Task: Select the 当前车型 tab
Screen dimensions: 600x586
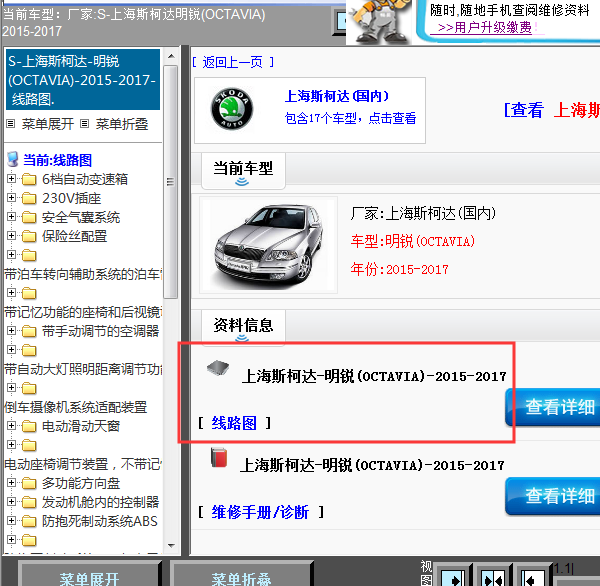Action: (243, 170)
